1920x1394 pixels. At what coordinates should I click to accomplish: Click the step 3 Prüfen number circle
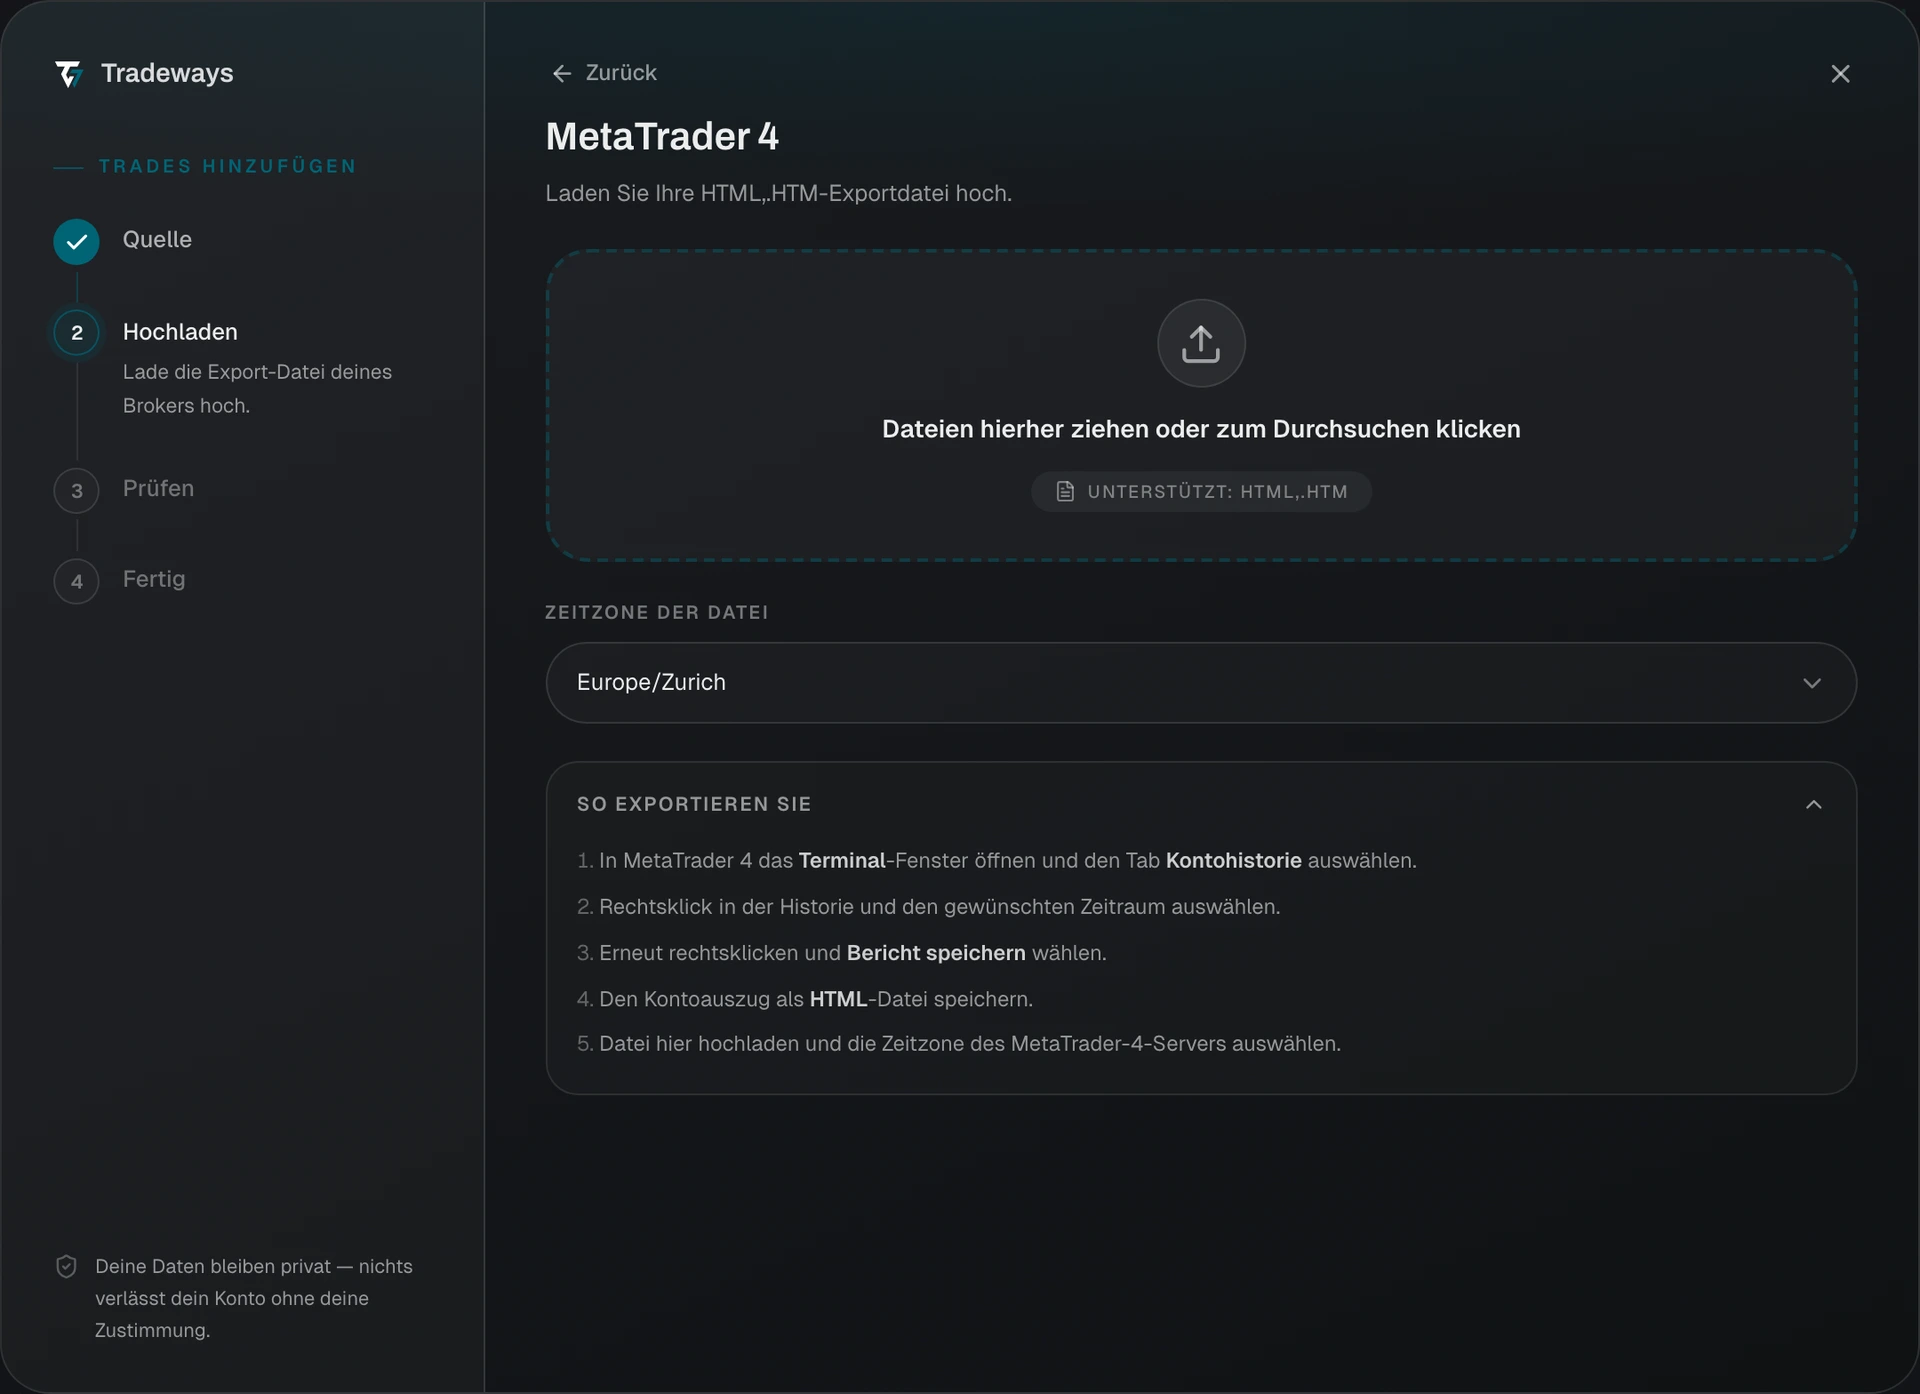(x=77, y=491)
